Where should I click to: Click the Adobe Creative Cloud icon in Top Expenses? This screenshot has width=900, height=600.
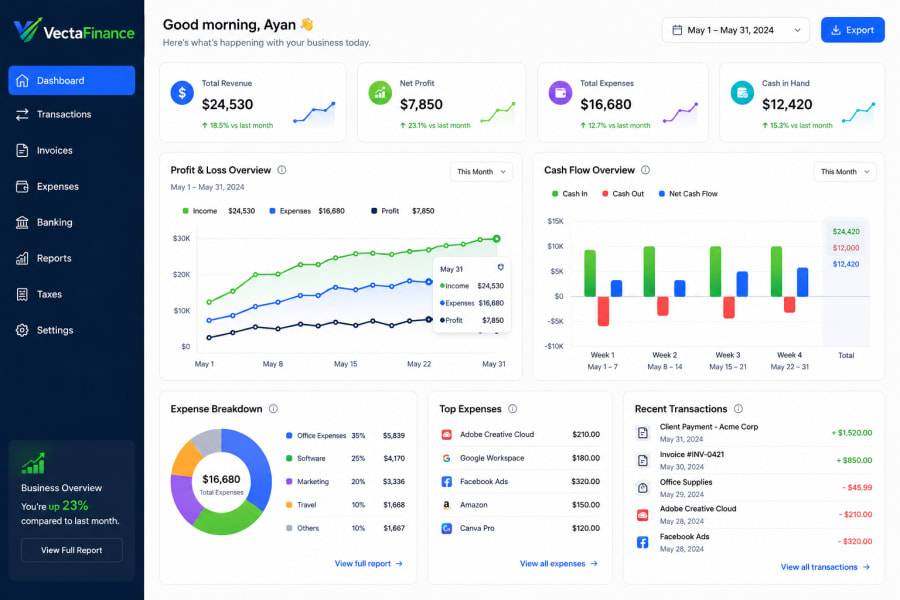point(447,435)
